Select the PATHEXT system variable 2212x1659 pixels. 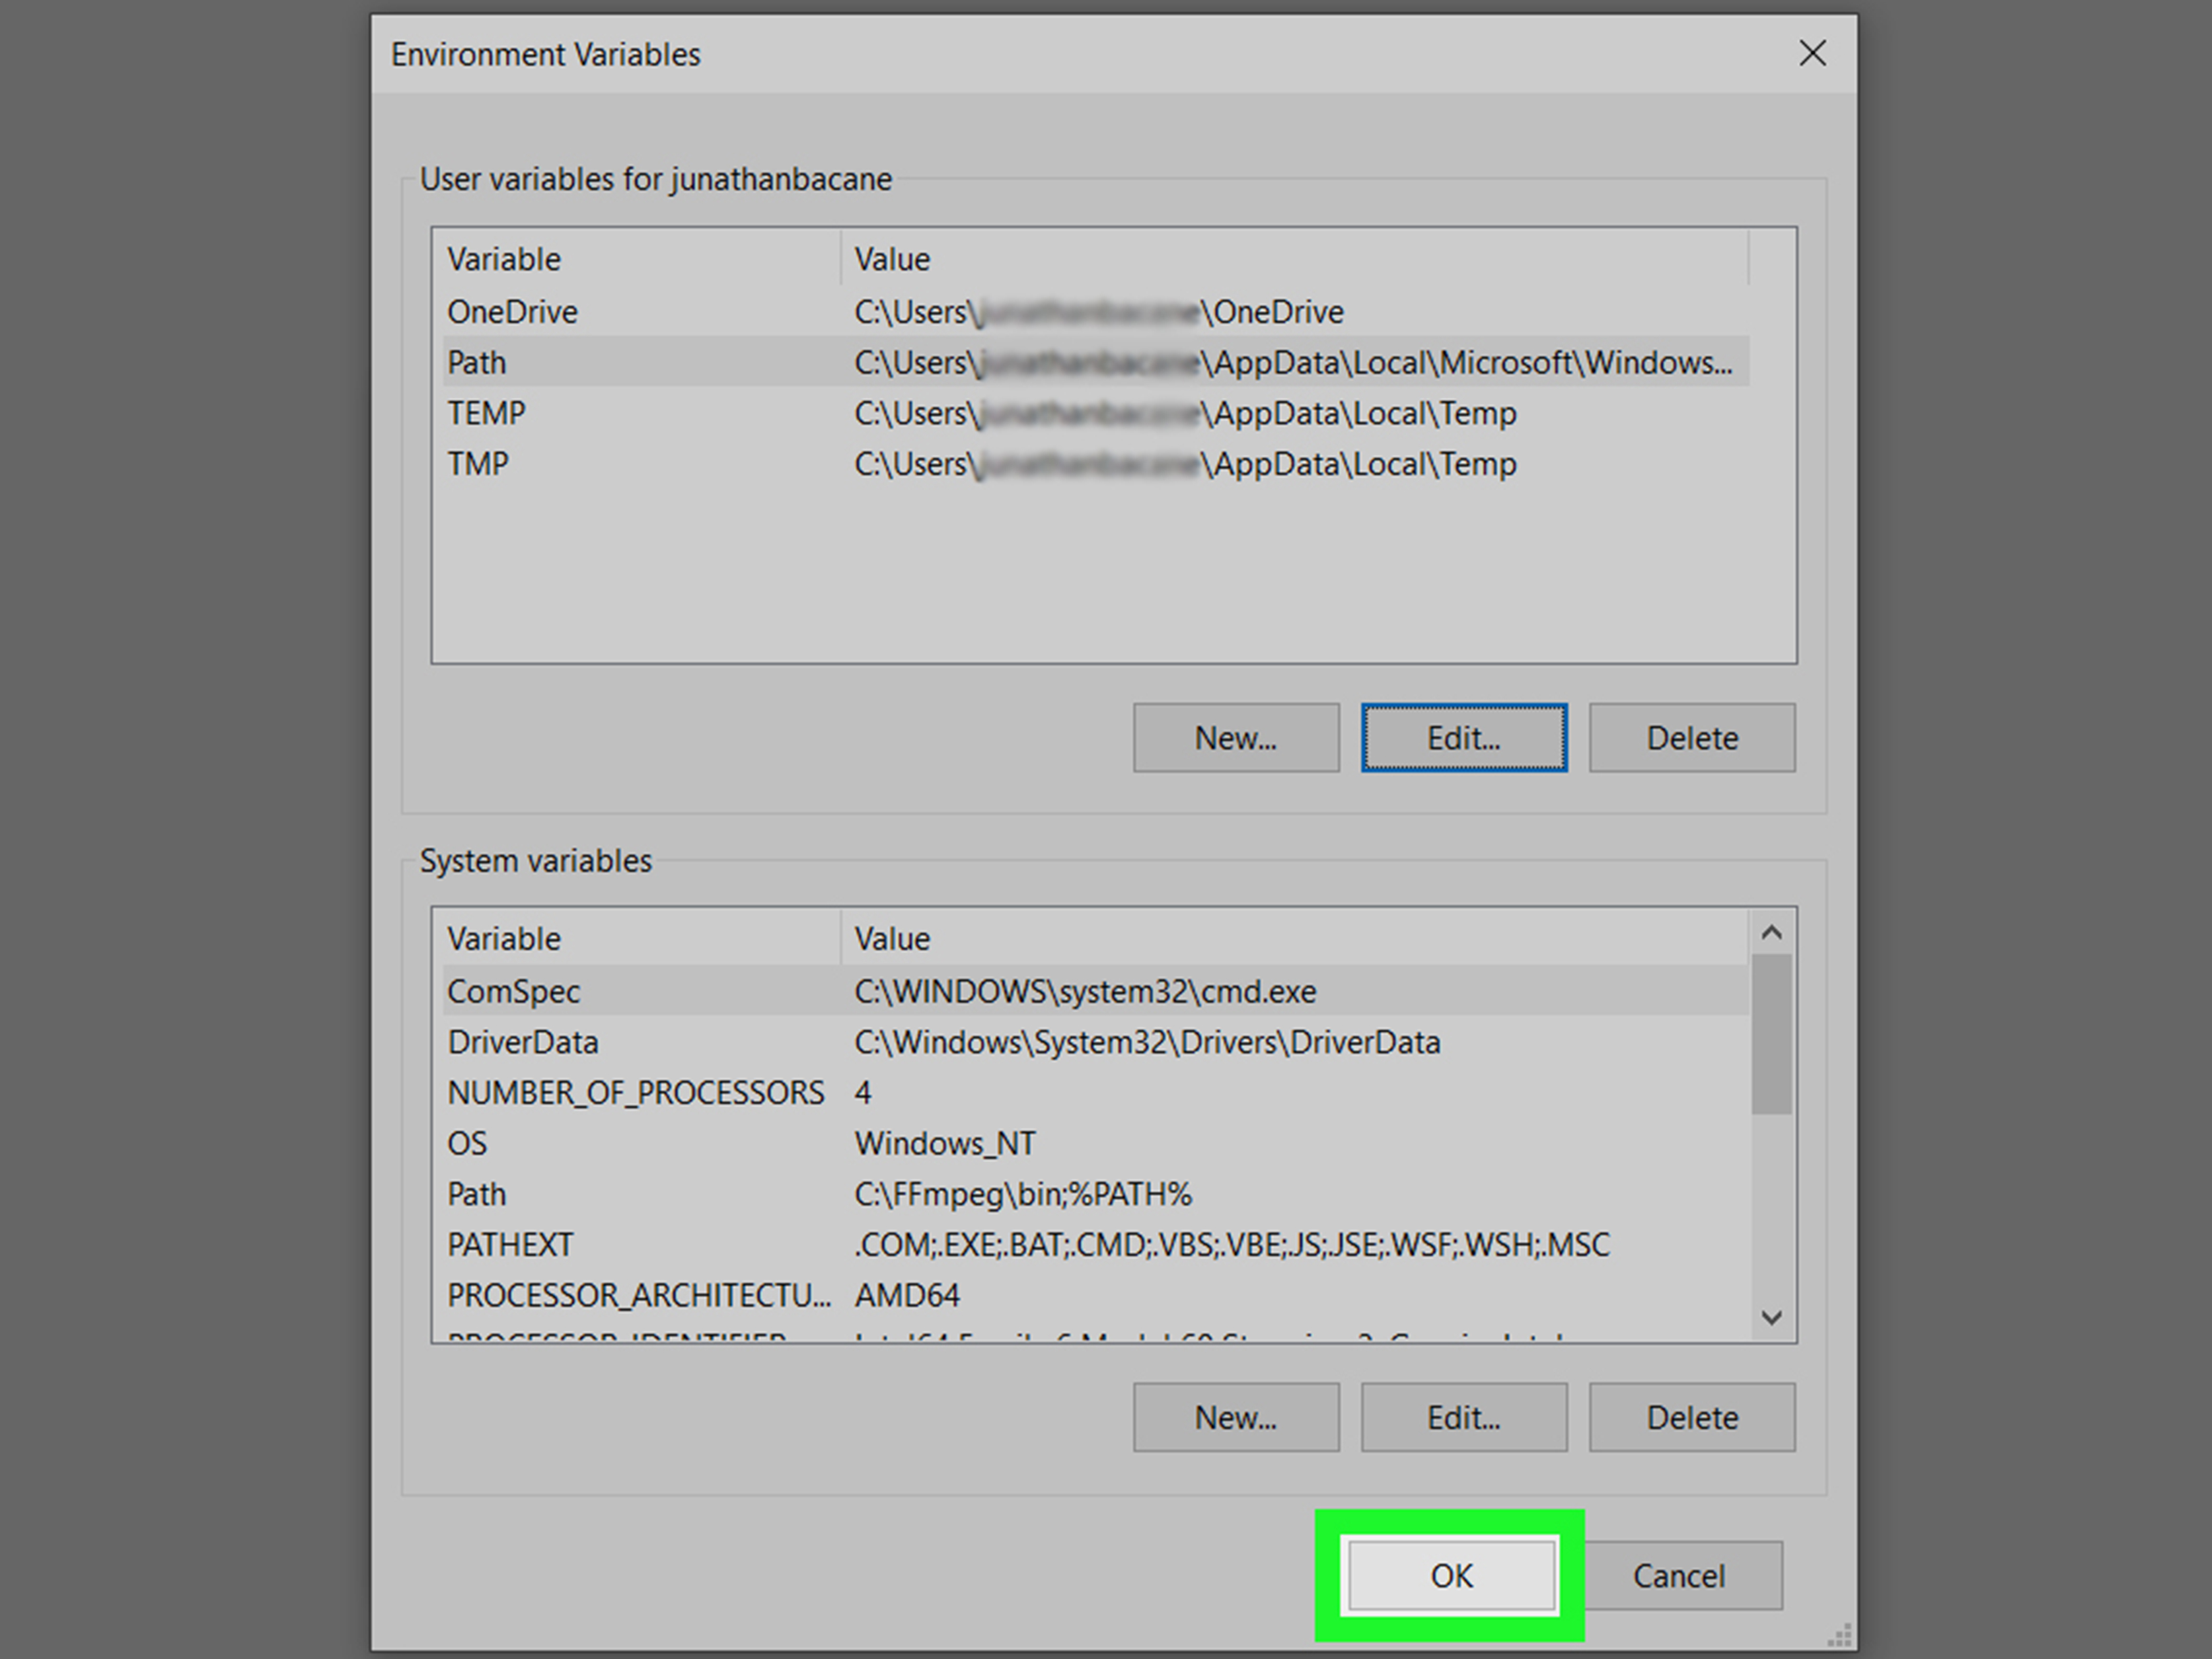(x=510, y=1245)
